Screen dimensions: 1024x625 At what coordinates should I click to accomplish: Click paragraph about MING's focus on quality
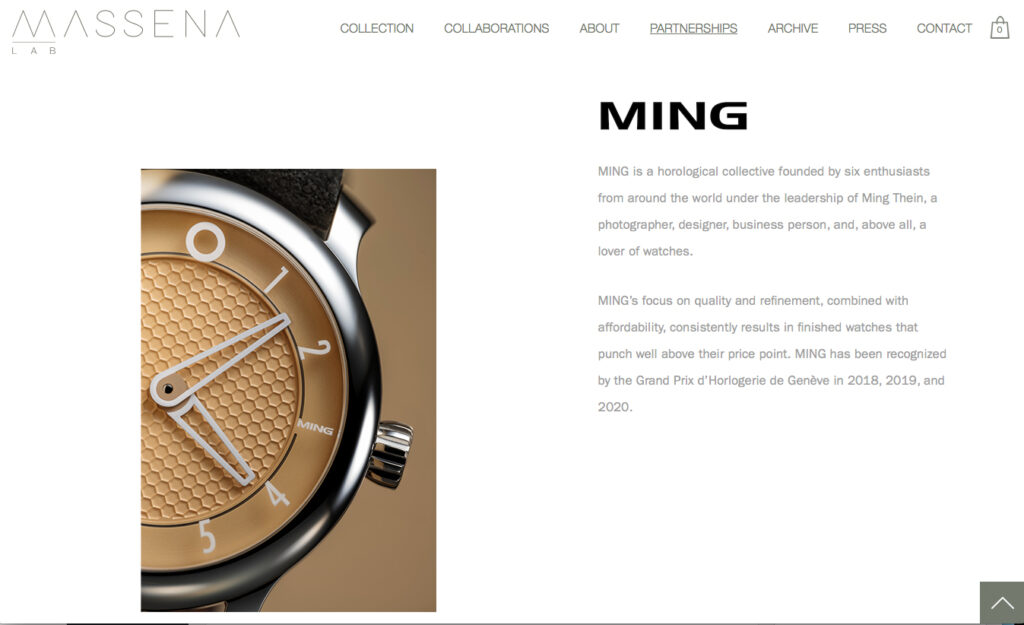772,353
